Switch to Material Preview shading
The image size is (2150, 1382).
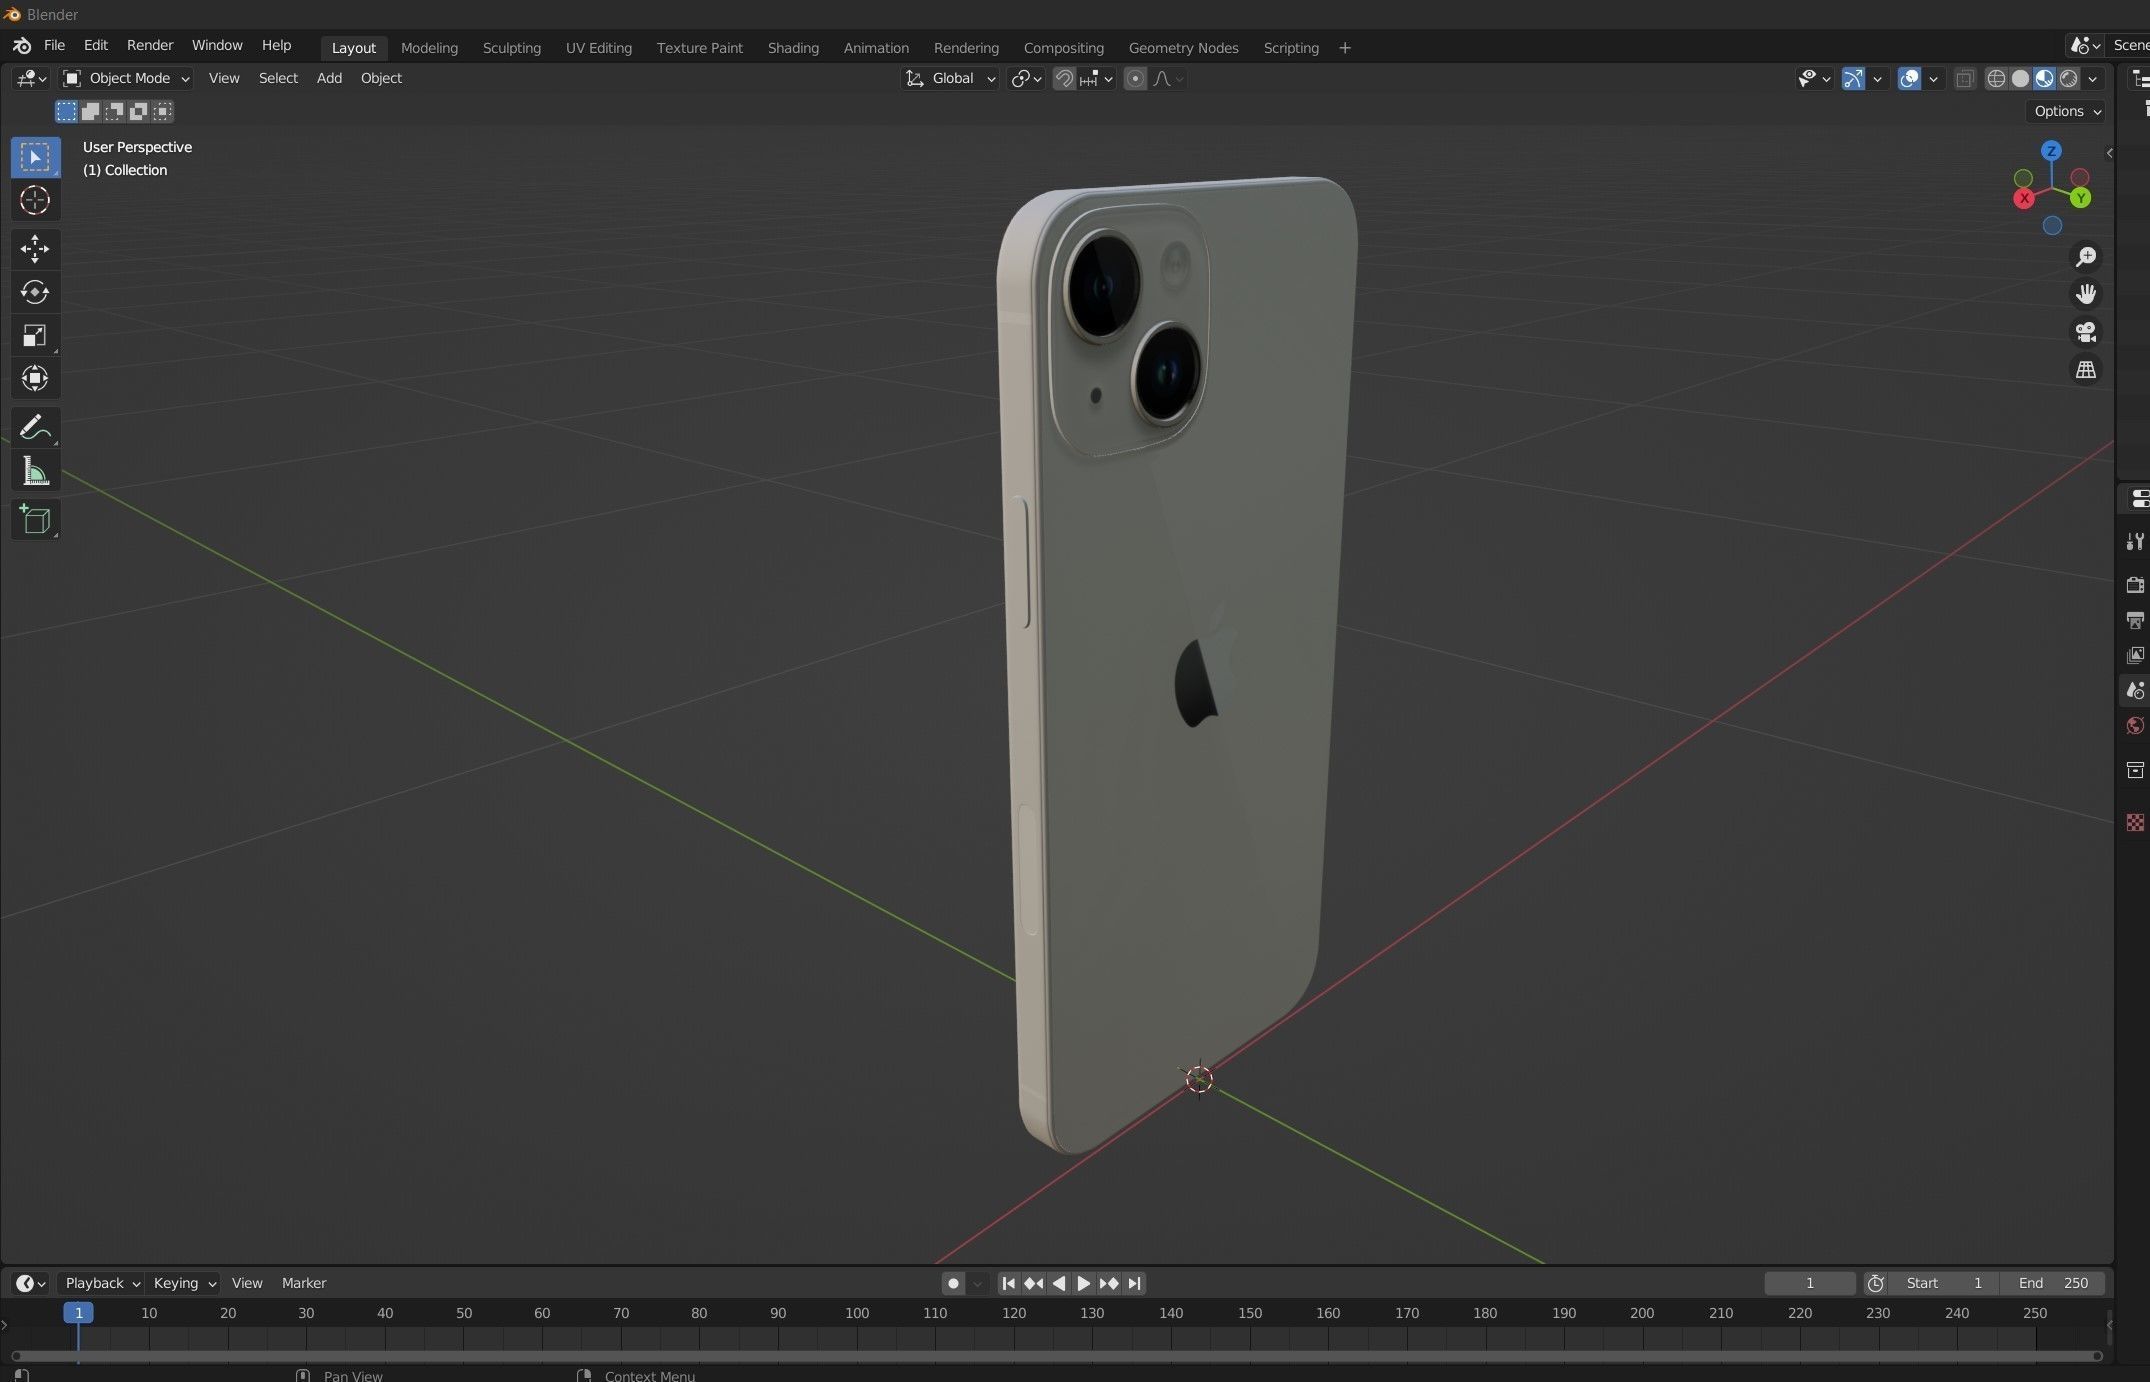(x=2044, y=78)
